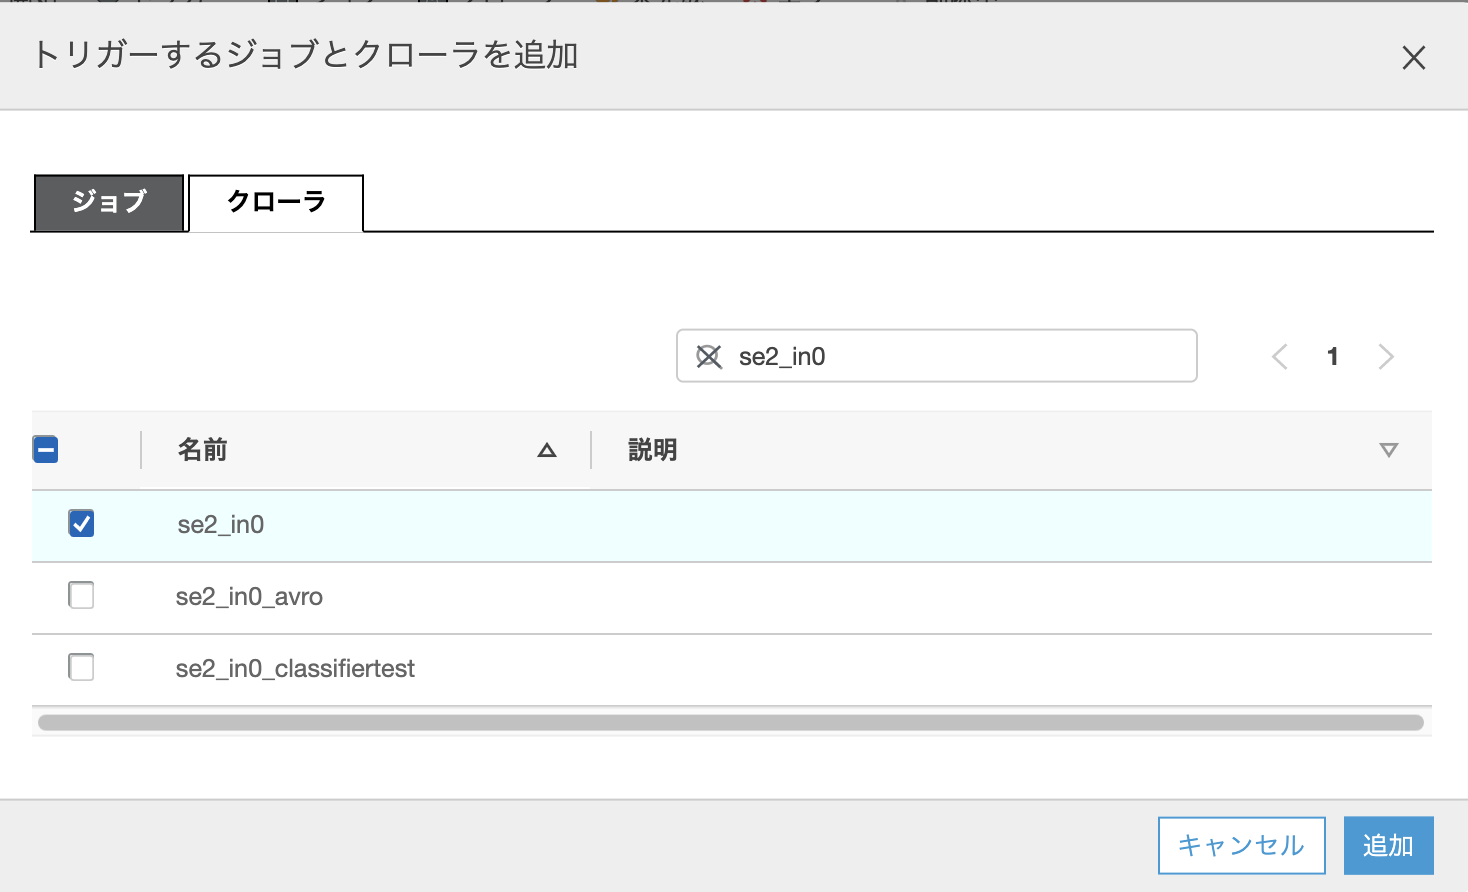Click the 追加 button
The width and height of the screenshot is (1468, 892).
click(x=1388, y=845)
